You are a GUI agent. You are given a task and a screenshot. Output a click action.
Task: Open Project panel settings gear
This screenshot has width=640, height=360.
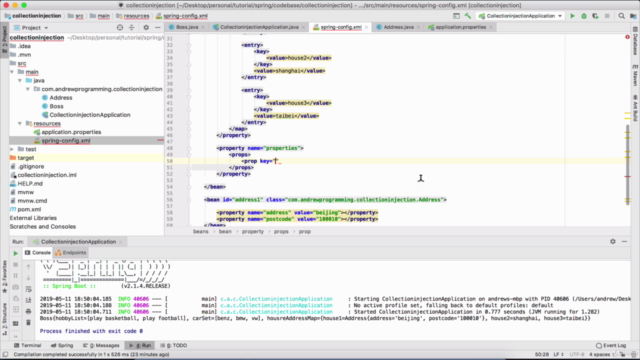[146, 27]
